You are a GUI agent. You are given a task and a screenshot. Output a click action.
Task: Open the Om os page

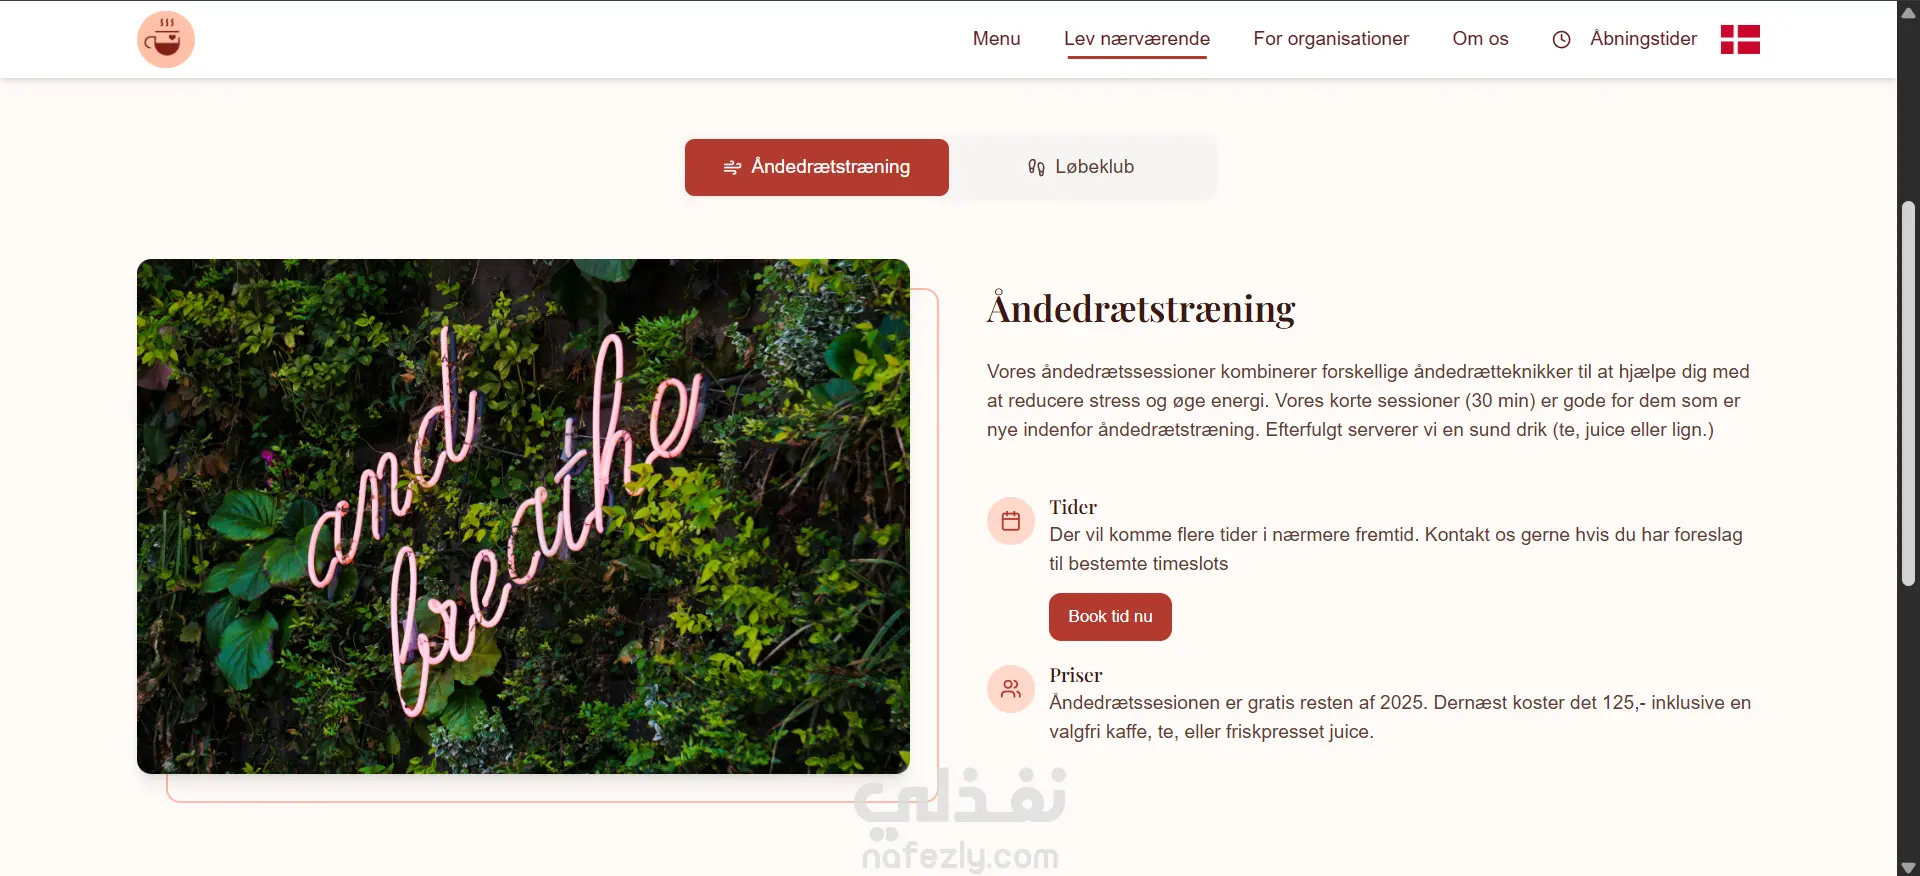[1480, 39]
